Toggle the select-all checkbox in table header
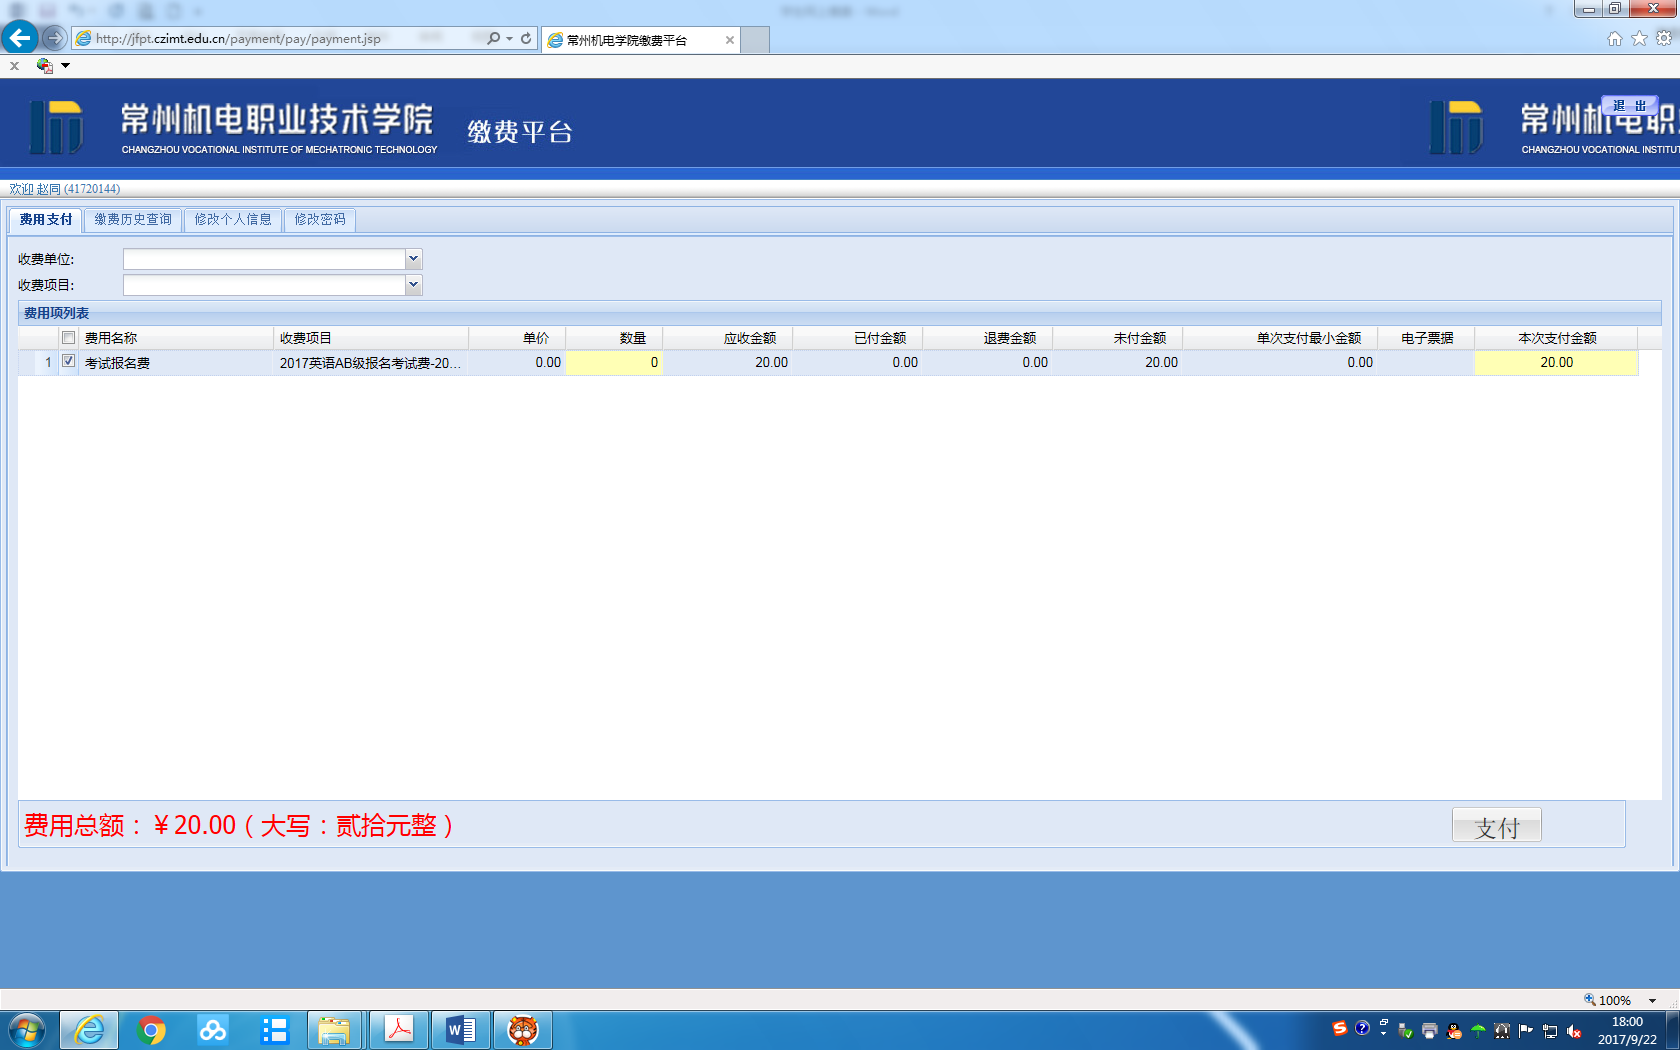The image size is (1680, 1050). coord(68,338)
